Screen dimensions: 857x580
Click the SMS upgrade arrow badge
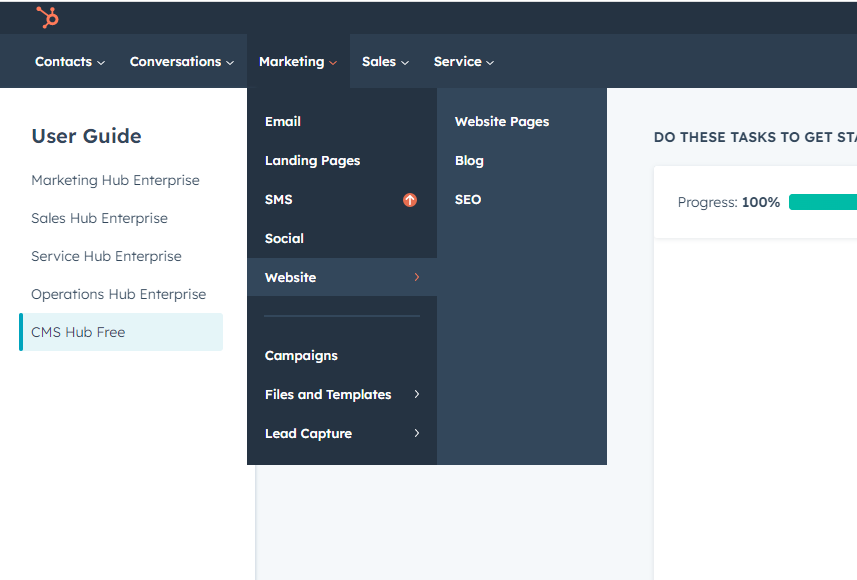(410, 200)
